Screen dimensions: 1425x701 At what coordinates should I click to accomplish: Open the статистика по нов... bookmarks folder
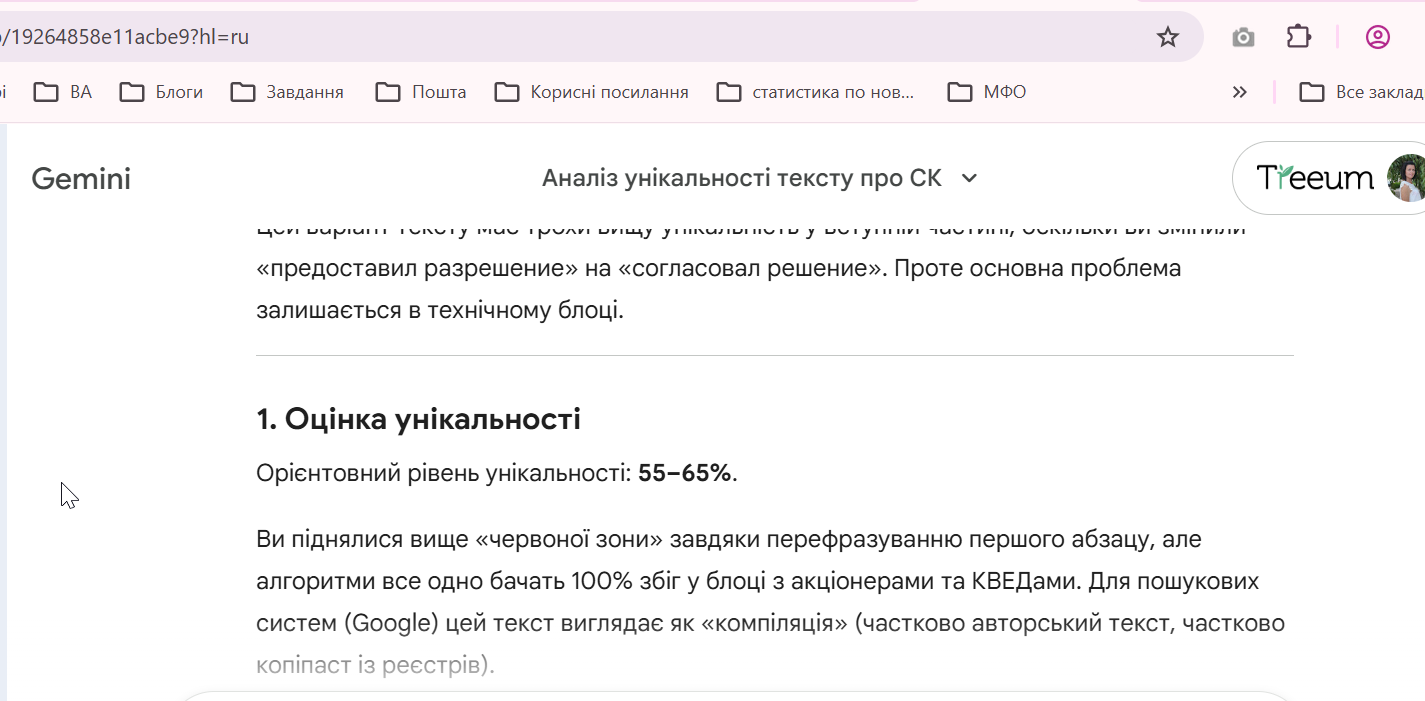tap(816, 92)
